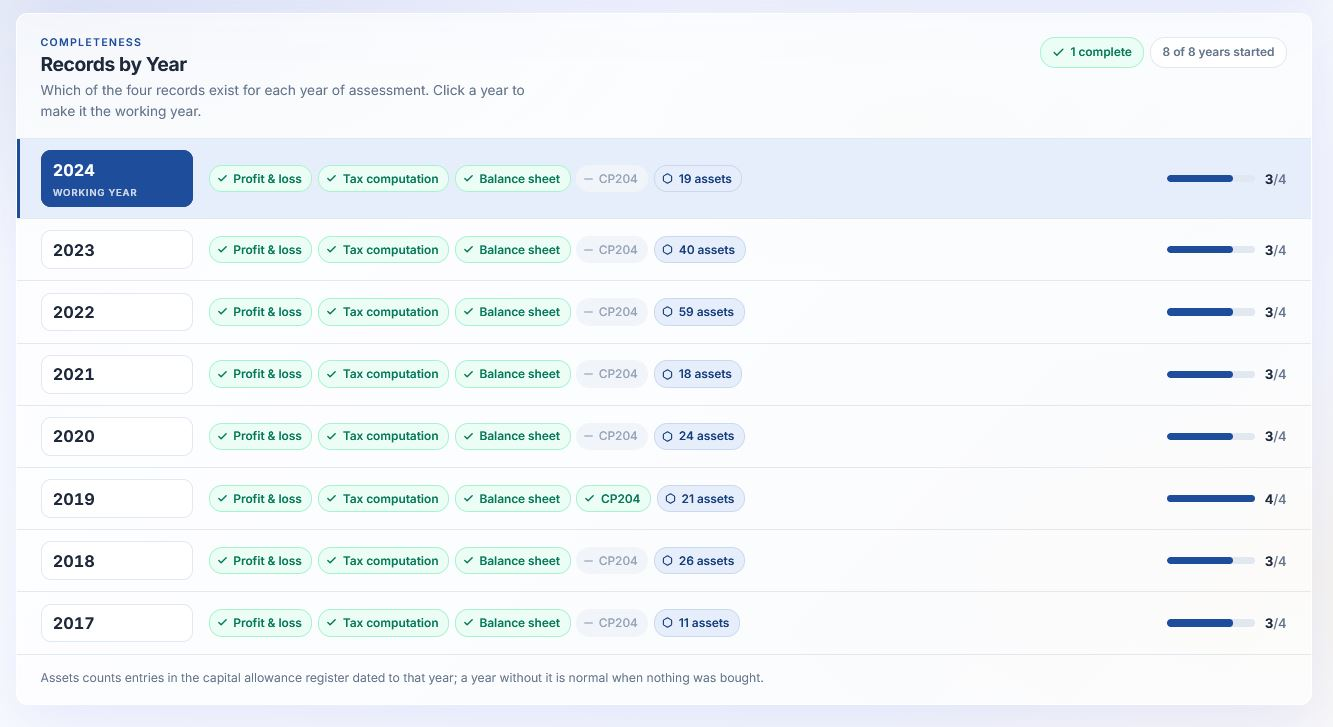This screenshot has width=1333, height=727.
Task: Click the '21 assets' label
Action: coord(708,499)
